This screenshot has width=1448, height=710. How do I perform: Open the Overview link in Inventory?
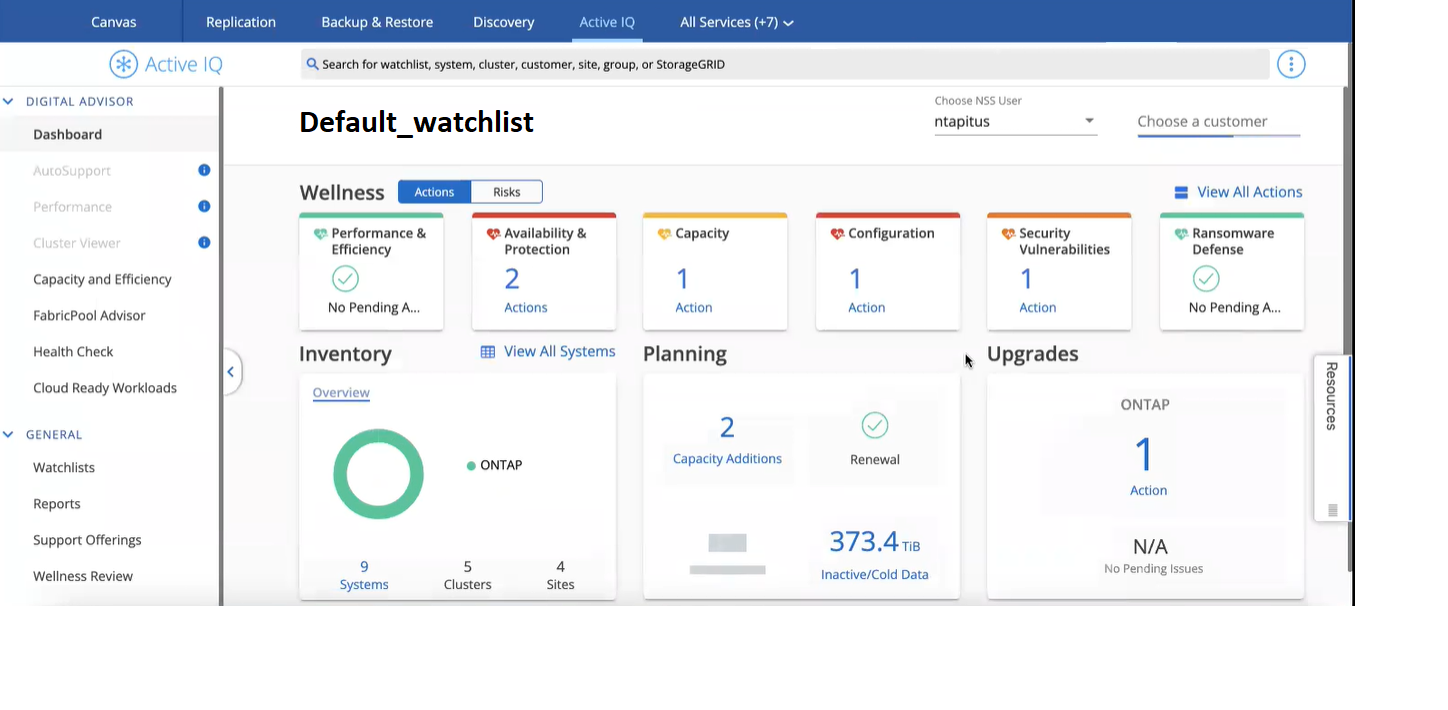point(340,392)
